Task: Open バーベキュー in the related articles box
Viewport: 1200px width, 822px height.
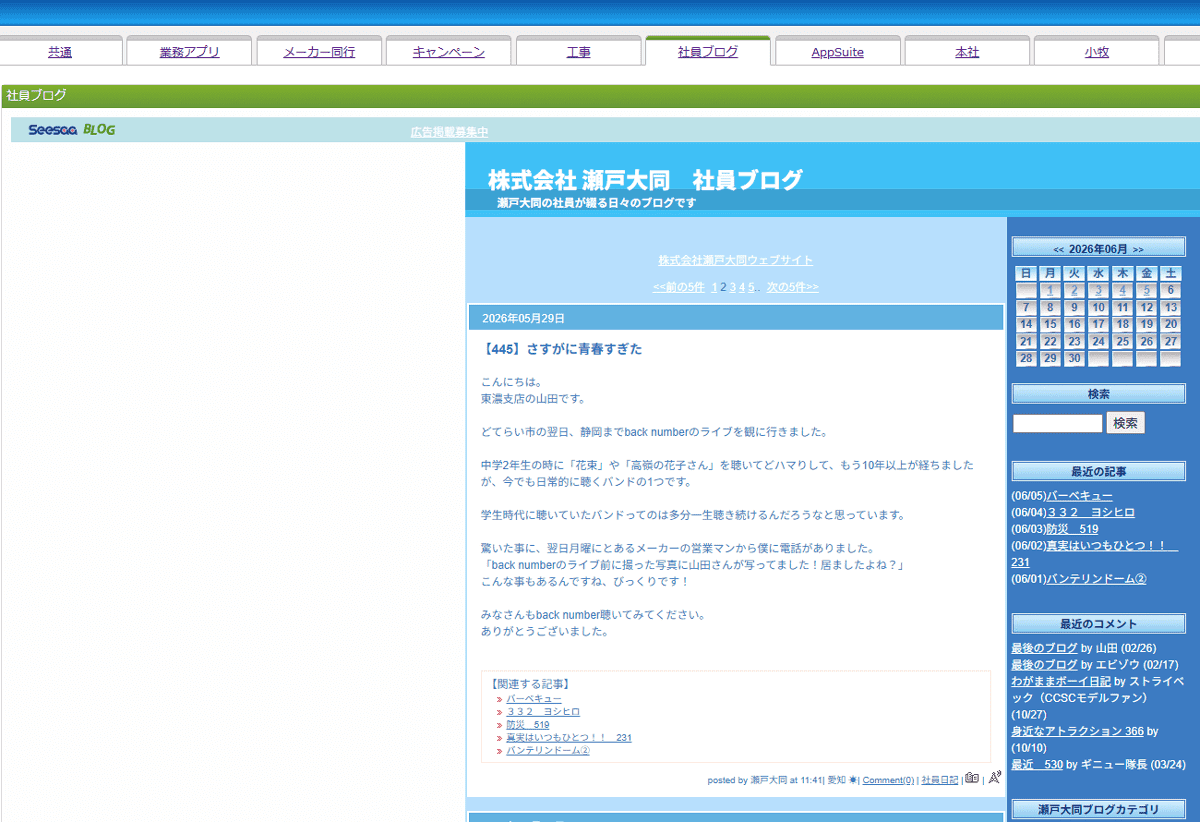Action: coord(534,699)
